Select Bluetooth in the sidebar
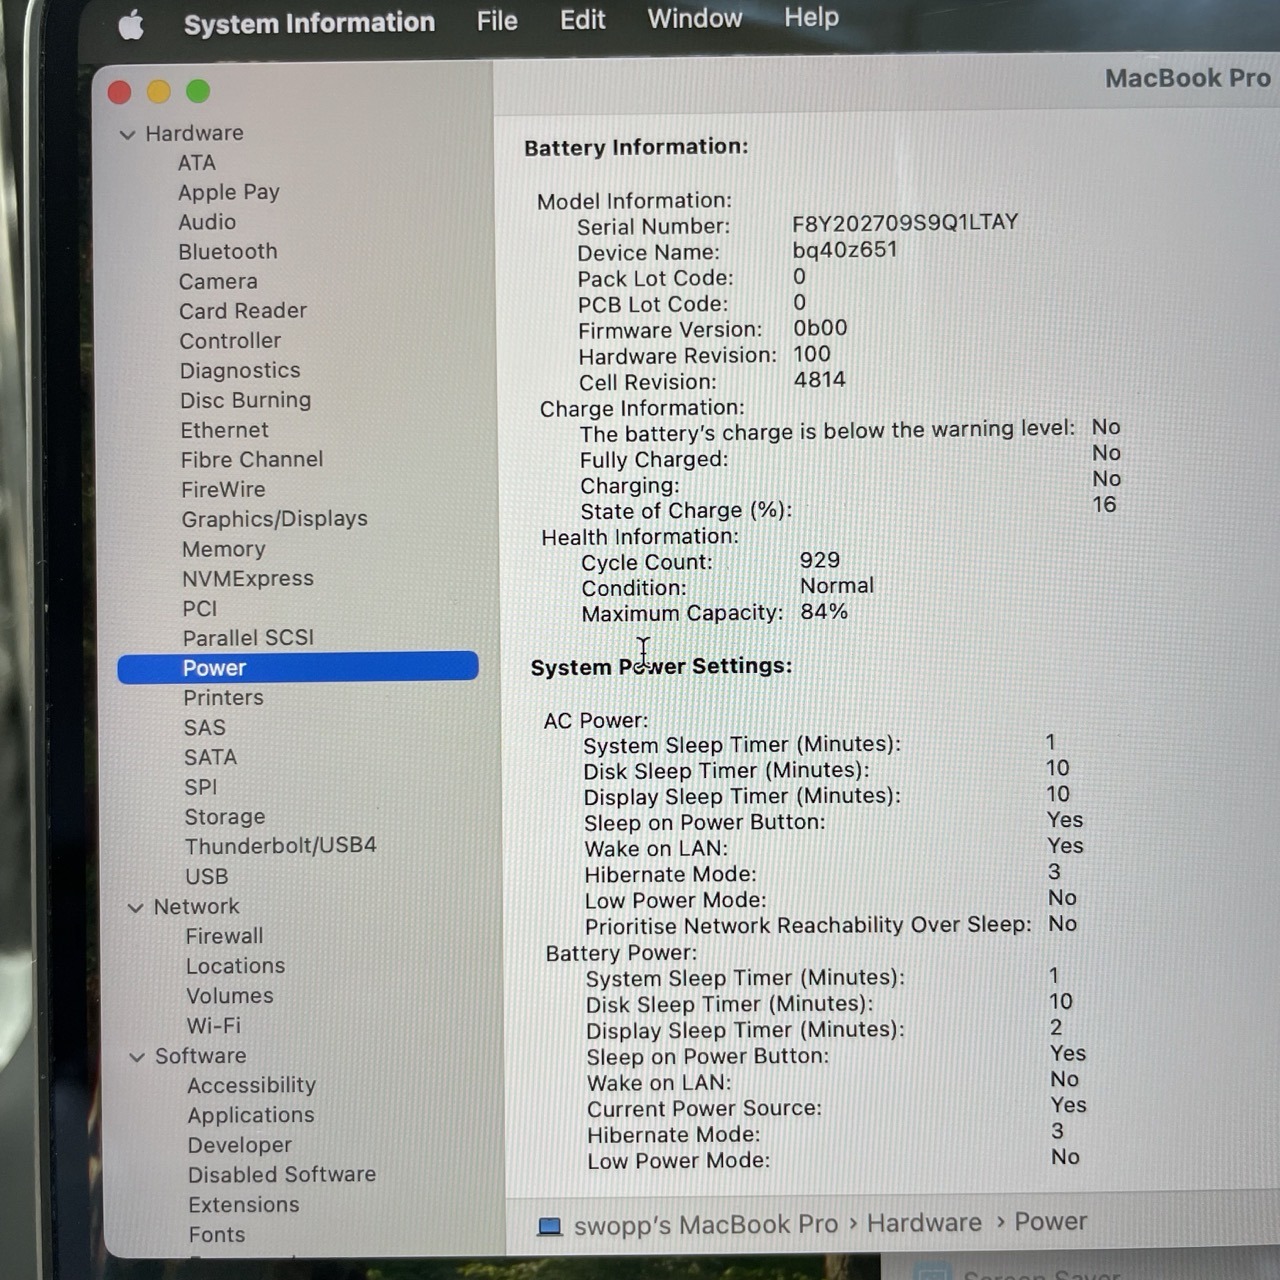 pyautogui.click(x=228, y=252)
